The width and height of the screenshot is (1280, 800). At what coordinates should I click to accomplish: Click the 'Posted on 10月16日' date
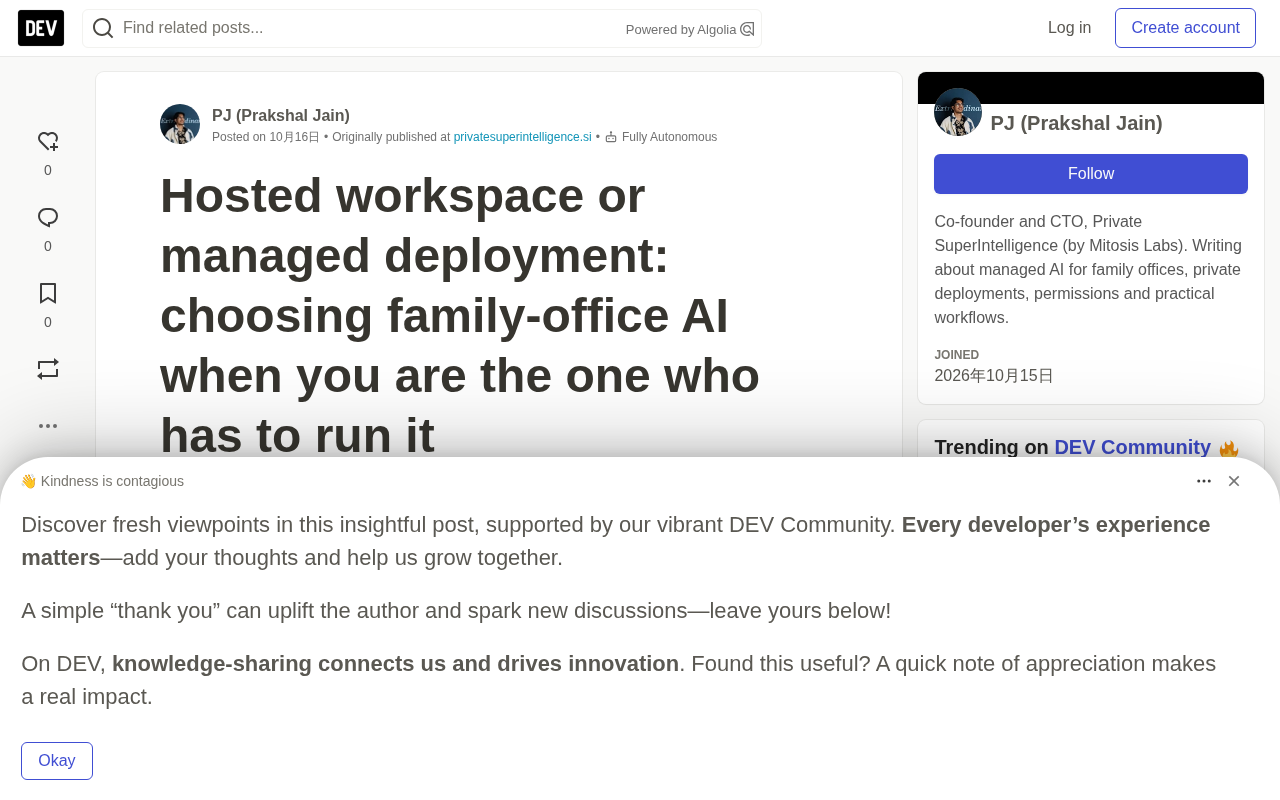click(x=266, y=137)
